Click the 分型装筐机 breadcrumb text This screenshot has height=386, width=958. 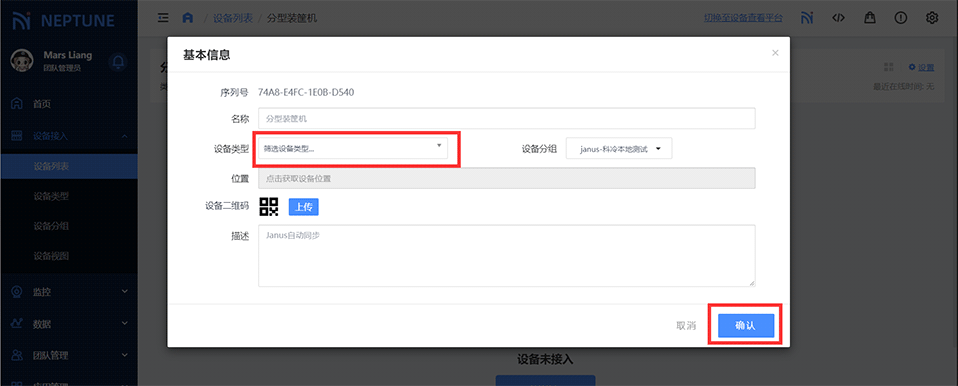point(292,18)
